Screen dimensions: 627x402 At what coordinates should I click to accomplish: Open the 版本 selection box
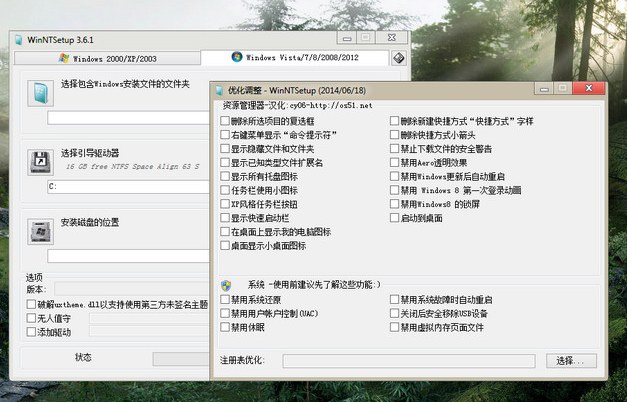click(x=132, y=289)
